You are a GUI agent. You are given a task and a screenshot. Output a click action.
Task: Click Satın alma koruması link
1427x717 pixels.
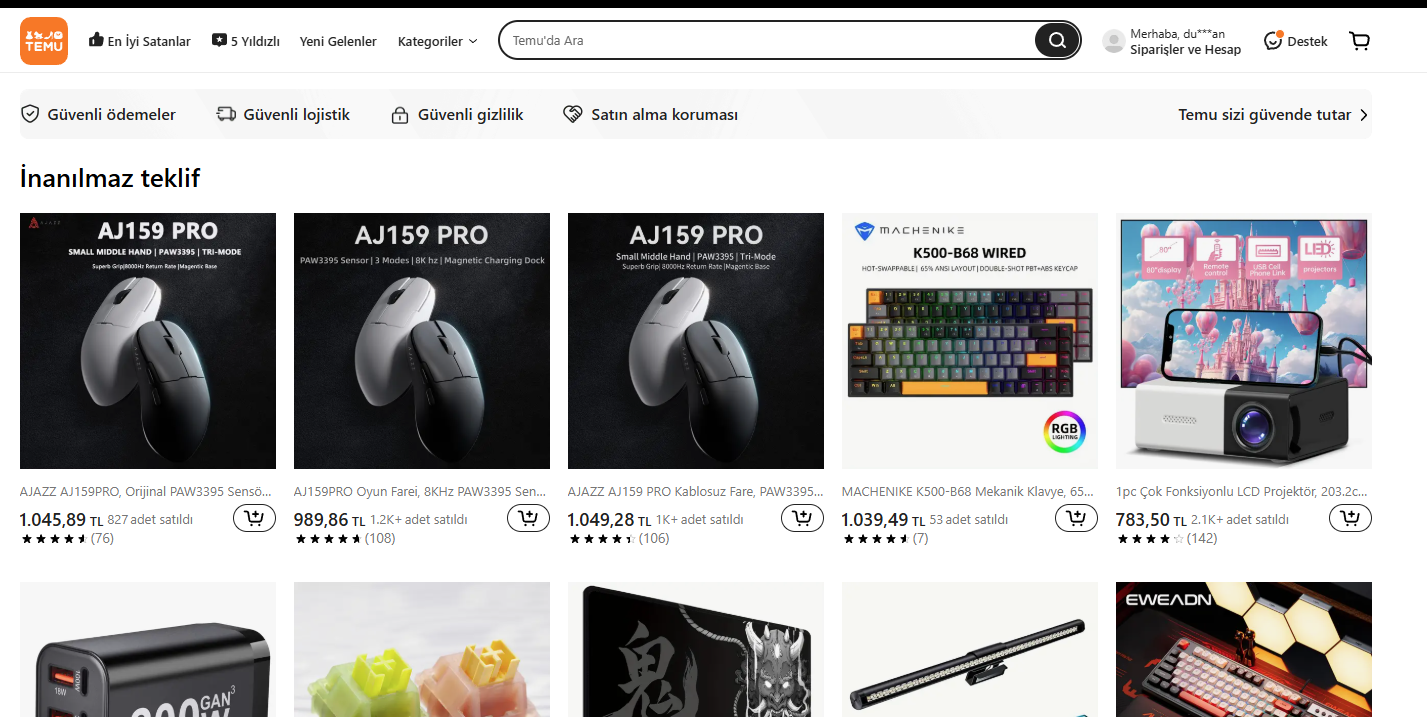651,115
